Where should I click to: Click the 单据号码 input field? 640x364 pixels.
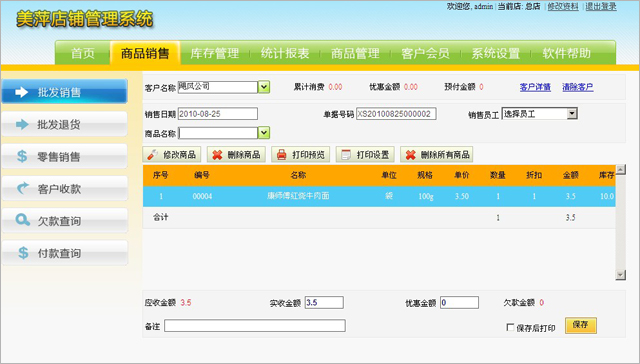click(x=396, y=114)
